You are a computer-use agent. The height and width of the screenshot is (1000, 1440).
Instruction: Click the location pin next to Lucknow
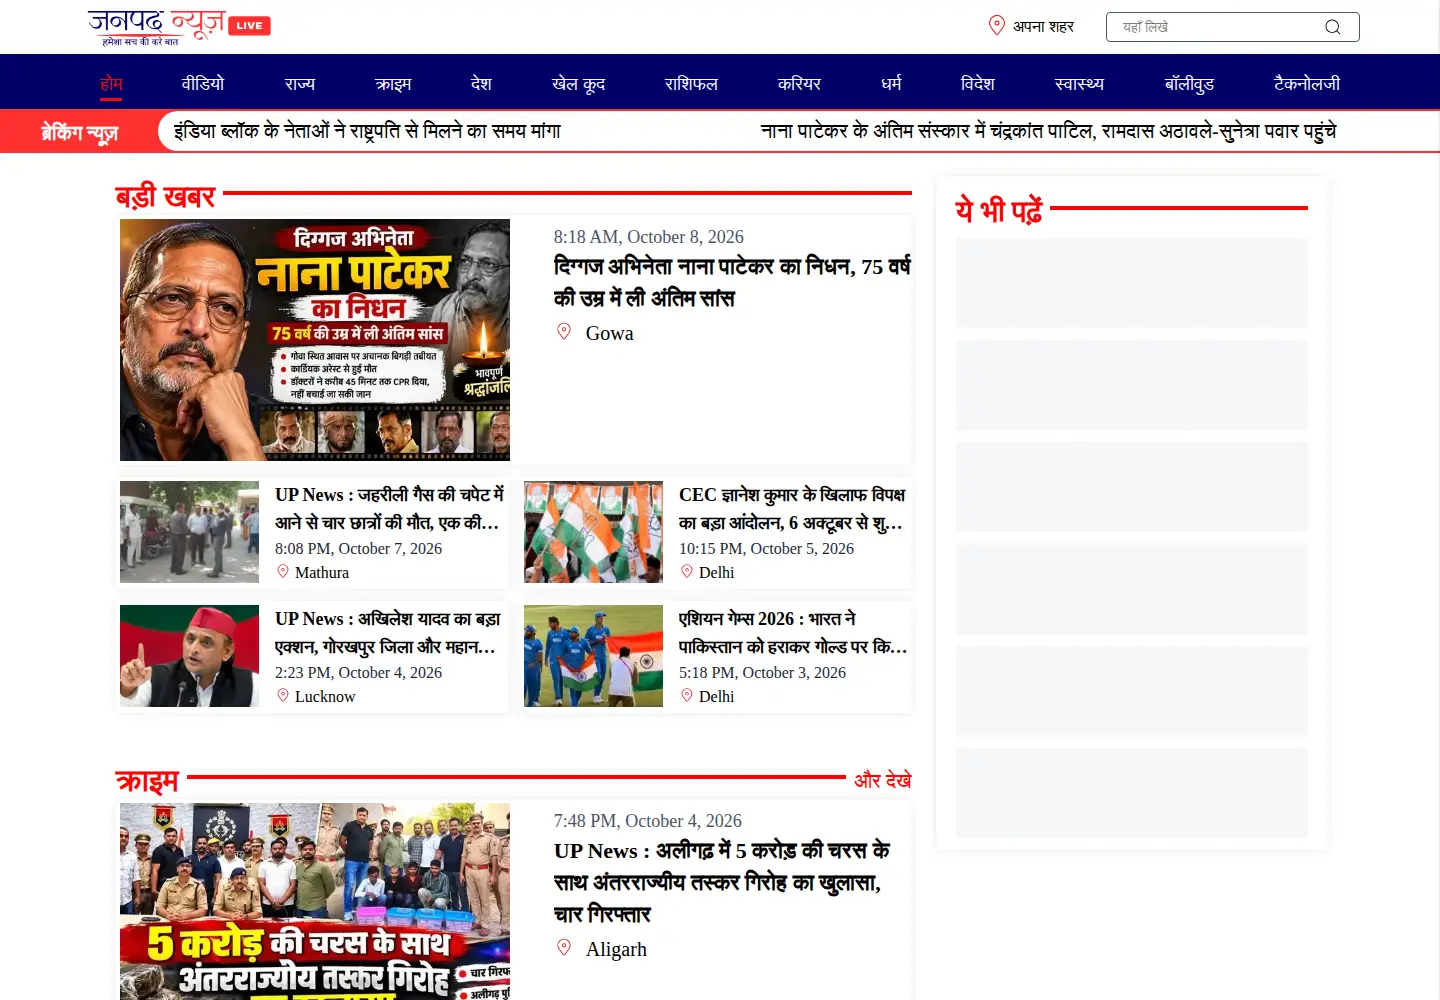click(283, 696)
